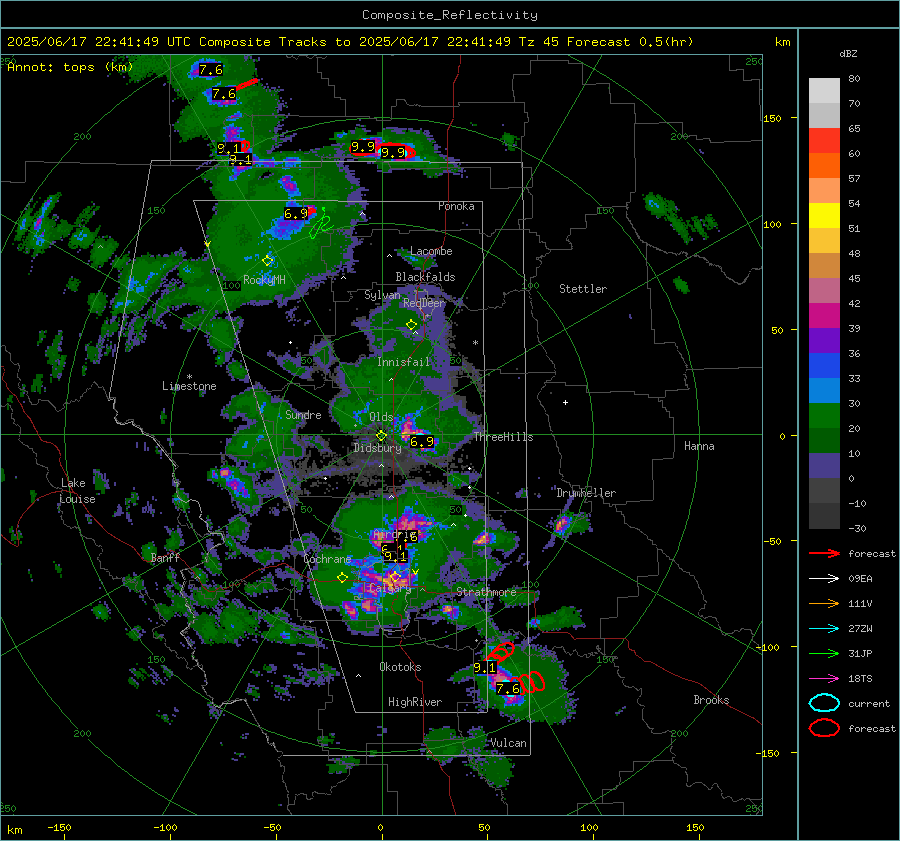Click the topmost 7.6 storm top label
Viewport: 900px width, 841px height.
[x=211, y=70]
